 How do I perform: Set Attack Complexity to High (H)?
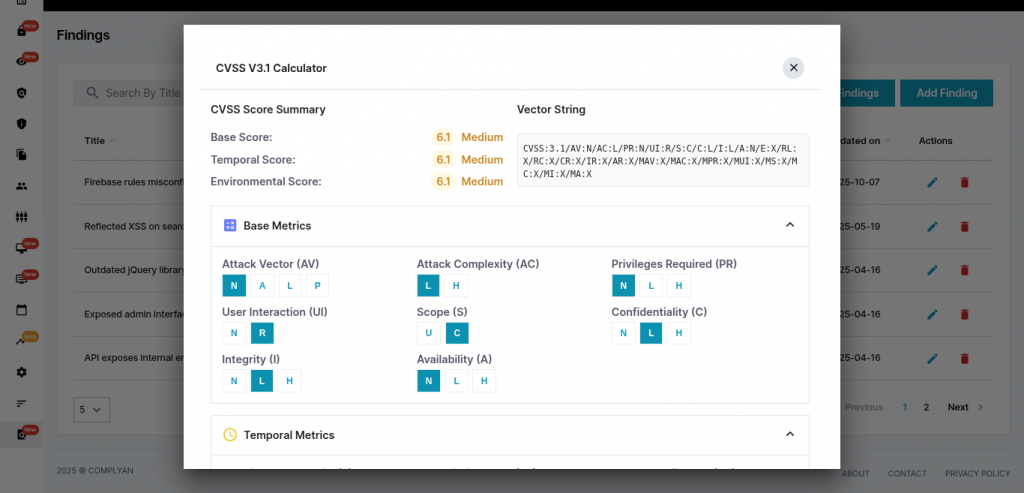pyautogui.click(x=456, y=286)
